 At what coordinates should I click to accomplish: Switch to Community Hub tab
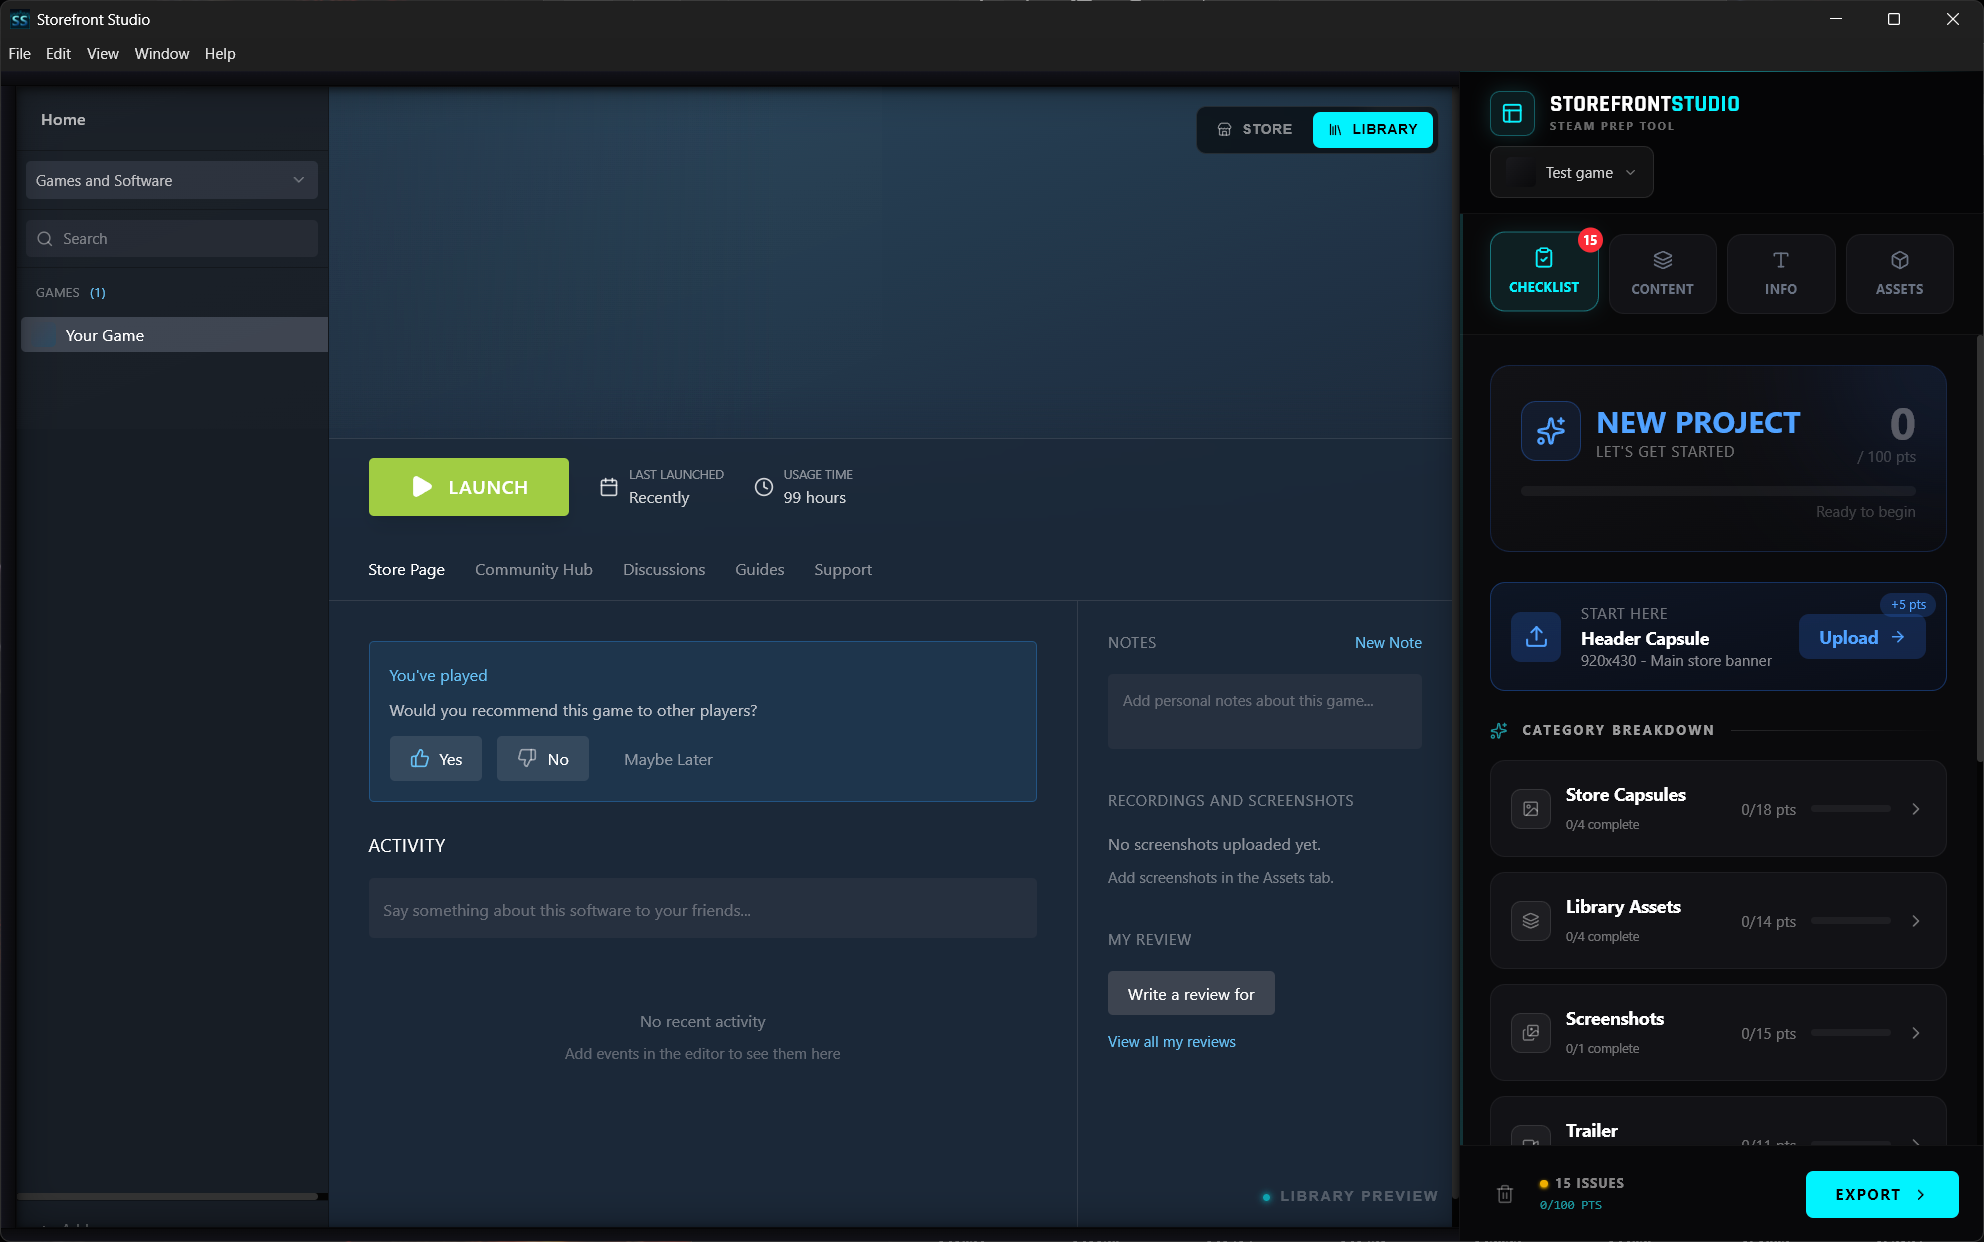[533, 569]
